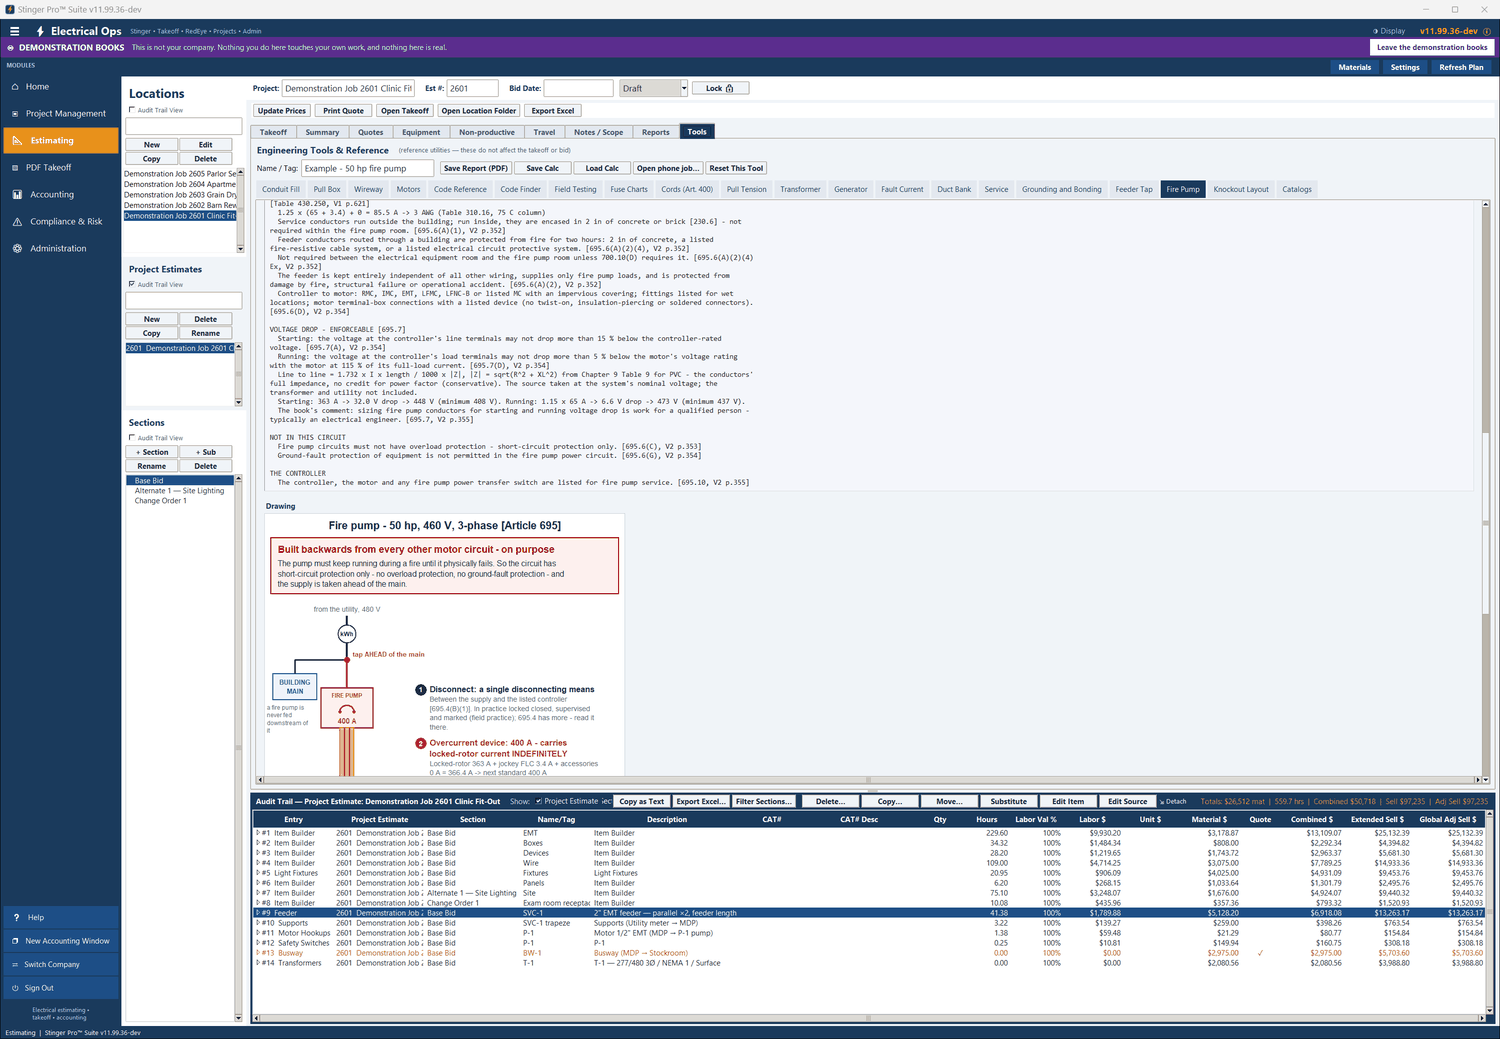Expand audit row #9 Feeder
The width and height of the screenshot is (1500, 1039).
point(258,913)
